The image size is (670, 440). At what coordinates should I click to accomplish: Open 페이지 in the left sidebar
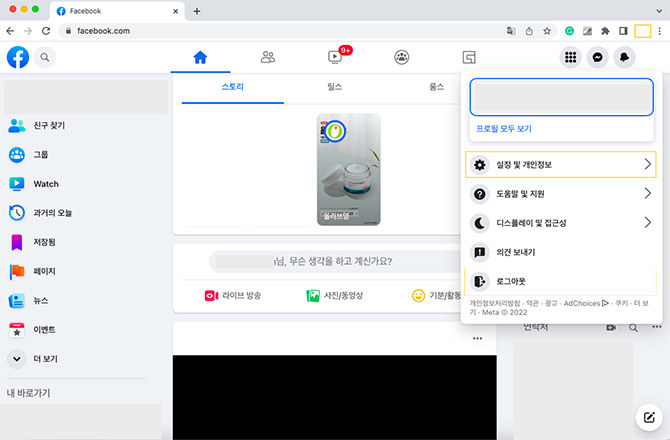click(x=85, y=271)
